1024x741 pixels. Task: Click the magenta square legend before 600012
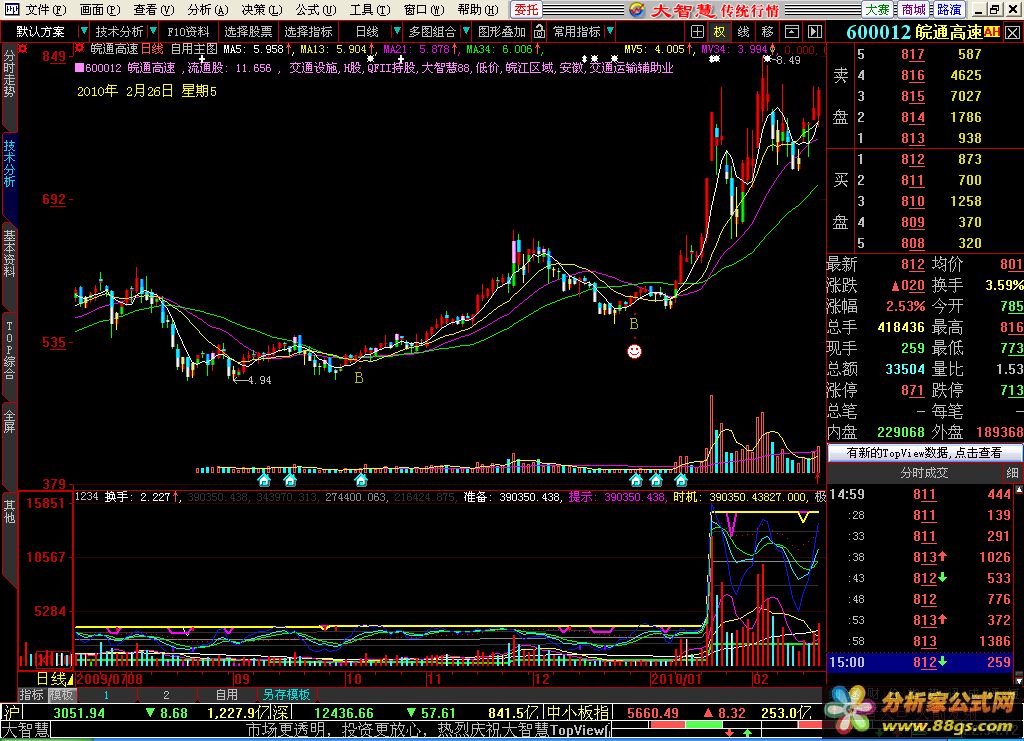click(79, 68)
